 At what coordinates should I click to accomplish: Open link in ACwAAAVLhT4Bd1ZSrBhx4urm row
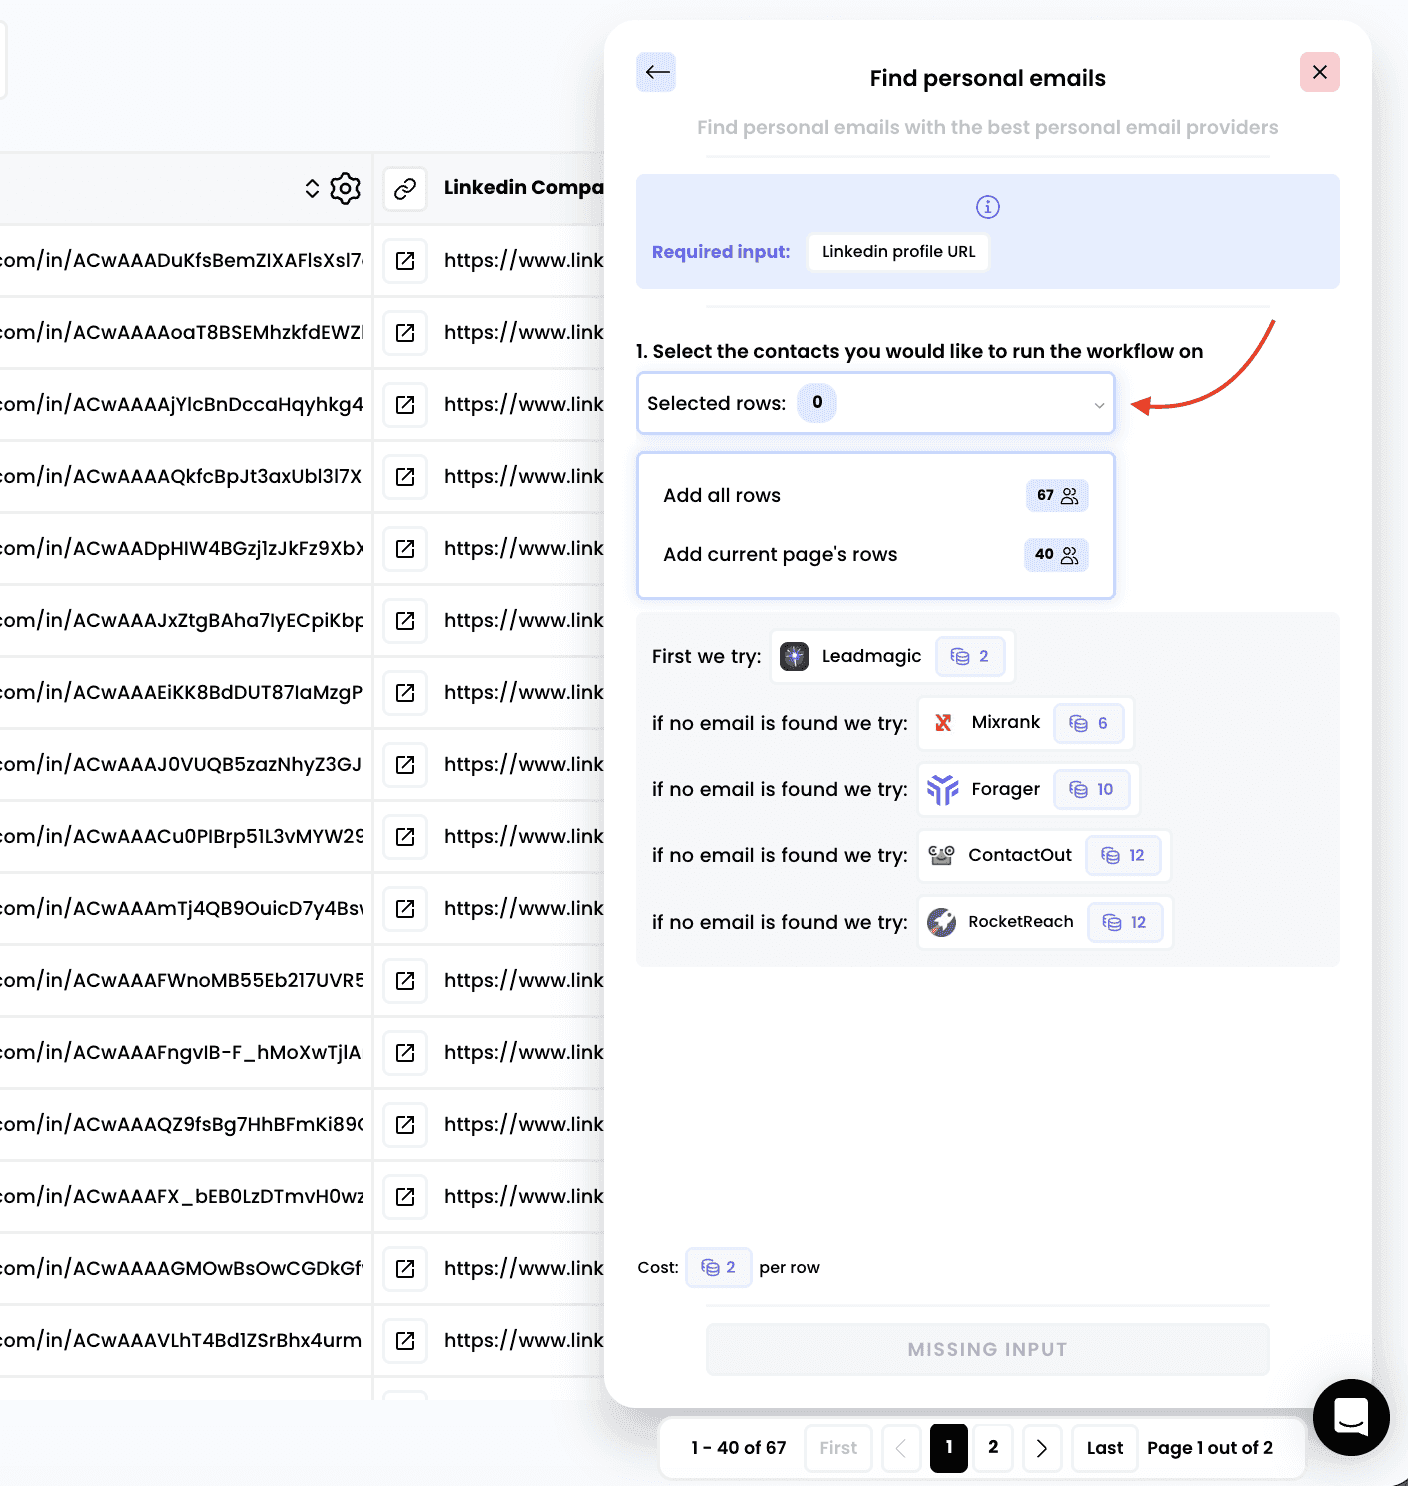405,1341
